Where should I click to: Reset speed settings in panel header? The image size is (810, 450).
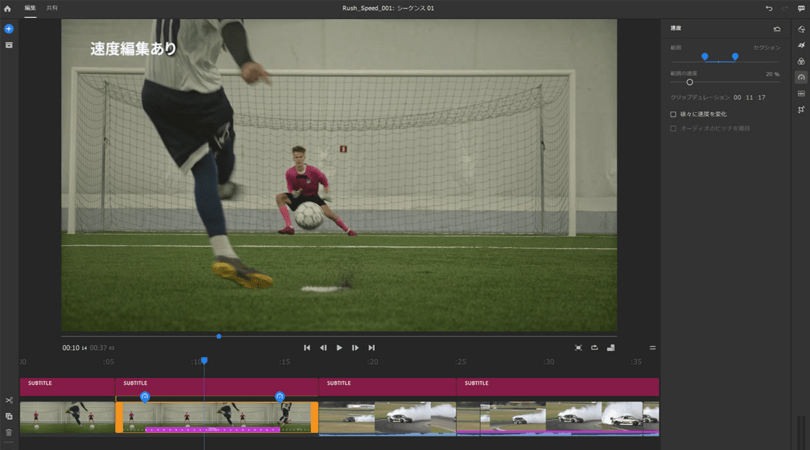pyautogui.click(x=777, y=29)
